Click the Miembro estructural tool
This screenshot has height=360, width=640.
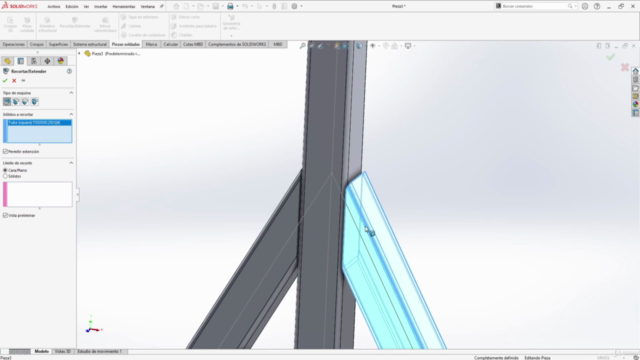pyautogui.click(x=47, y=25)
